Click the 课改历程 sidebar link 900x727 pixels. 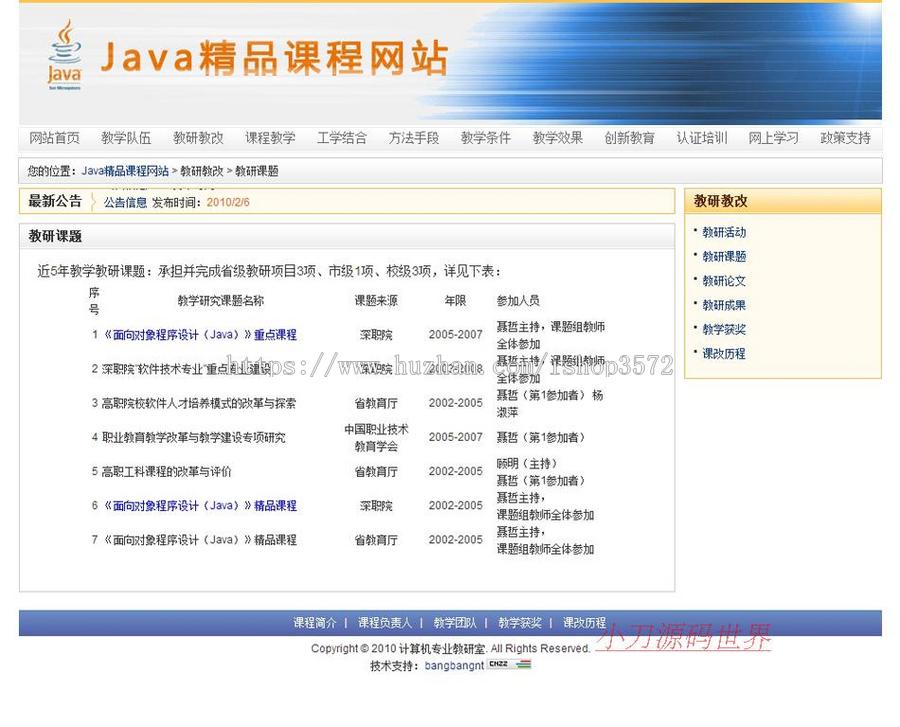pyautogui.click(x=724, y=354)
